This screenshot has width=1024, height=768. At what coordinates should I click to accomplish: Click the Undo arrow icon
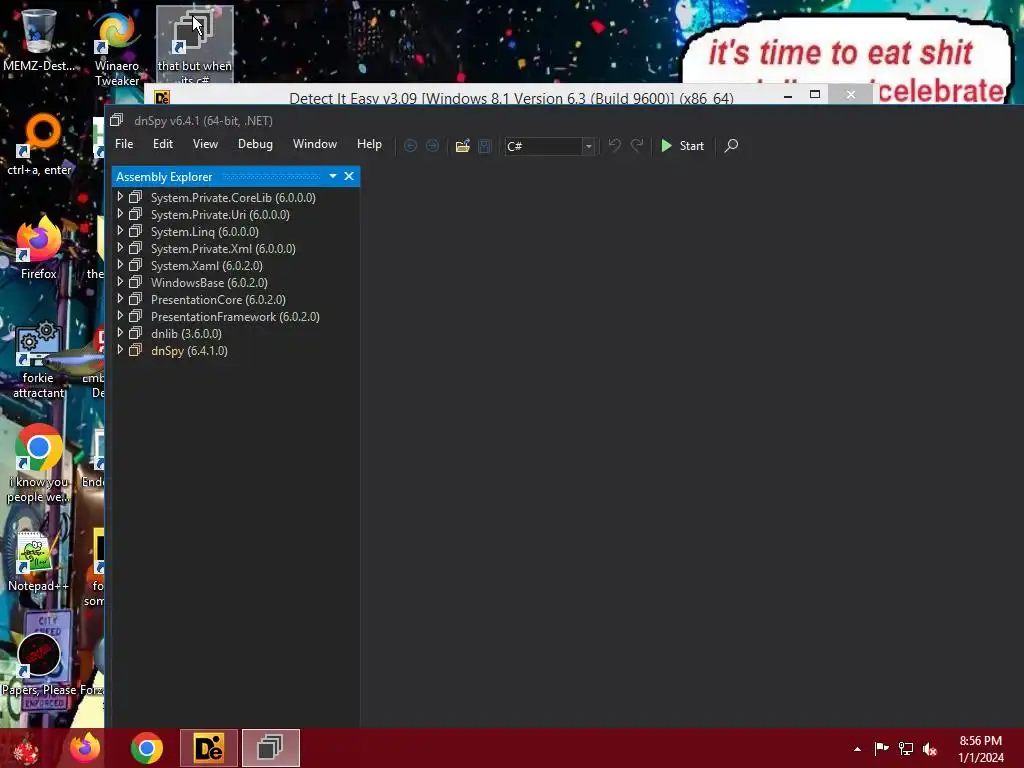pos(615,145)
